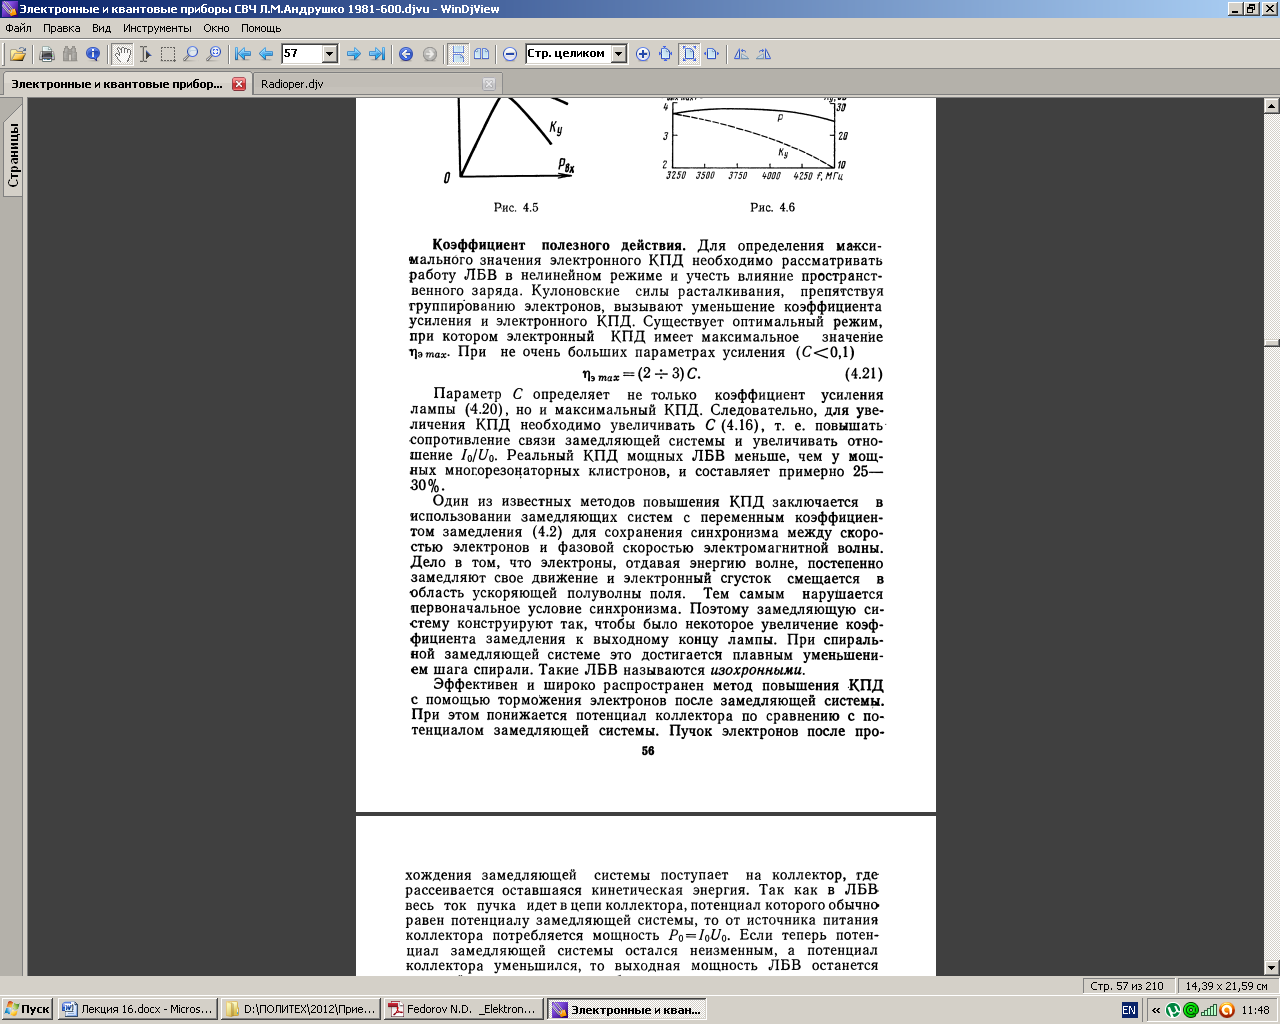The image size is (1280, 1024).
Task: Jump to the last page
Action: tap(377, 54)
